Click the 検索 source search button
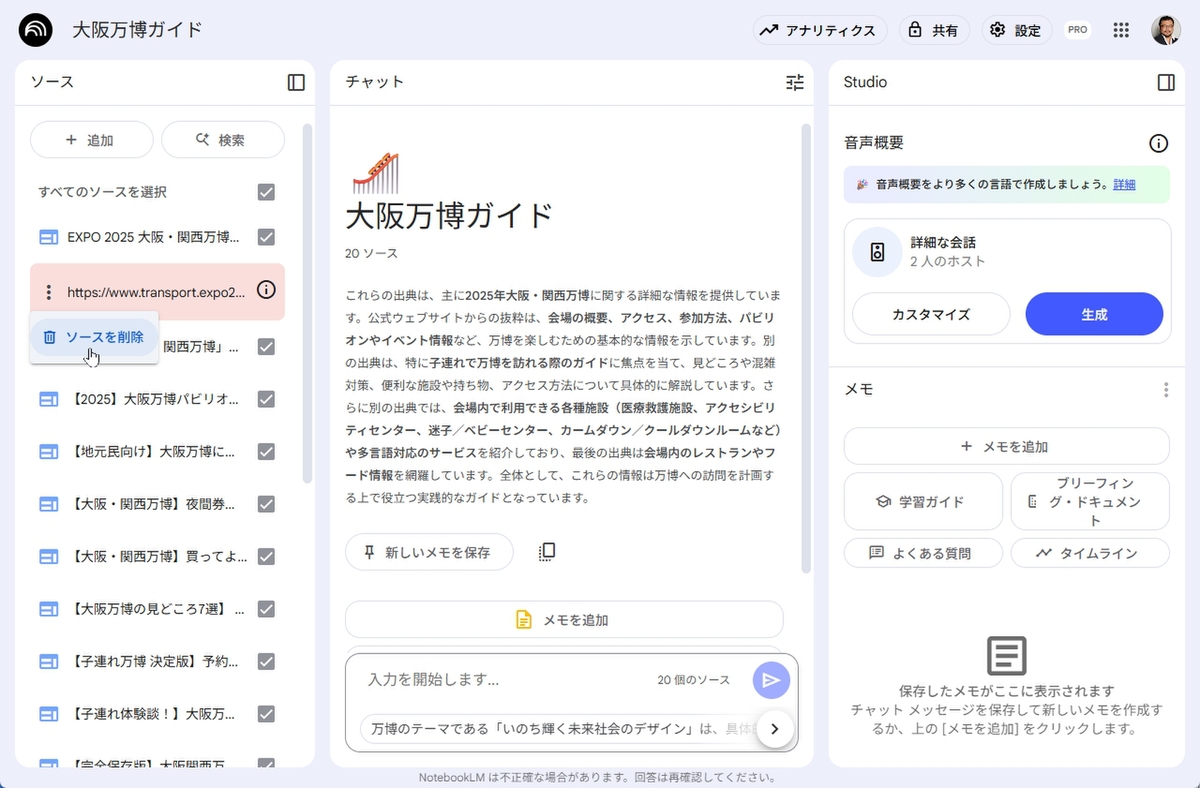This screenshot has width=1200, height=788. (223, 140)
